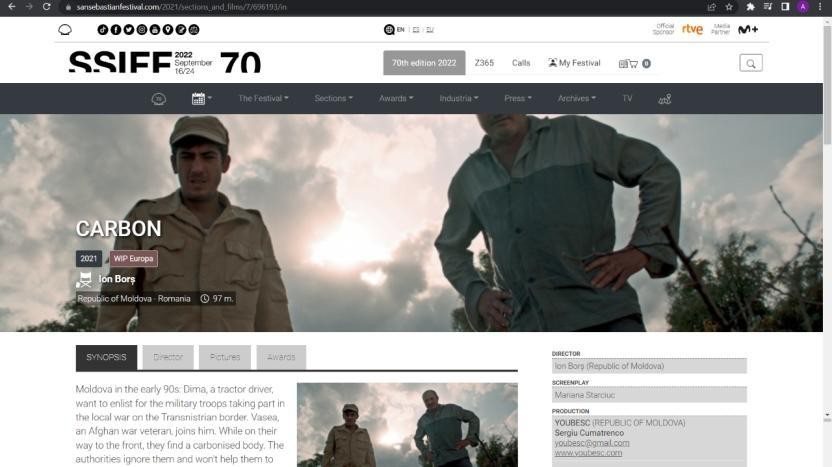Click the search magnifier icon

[x=751, y=63]
